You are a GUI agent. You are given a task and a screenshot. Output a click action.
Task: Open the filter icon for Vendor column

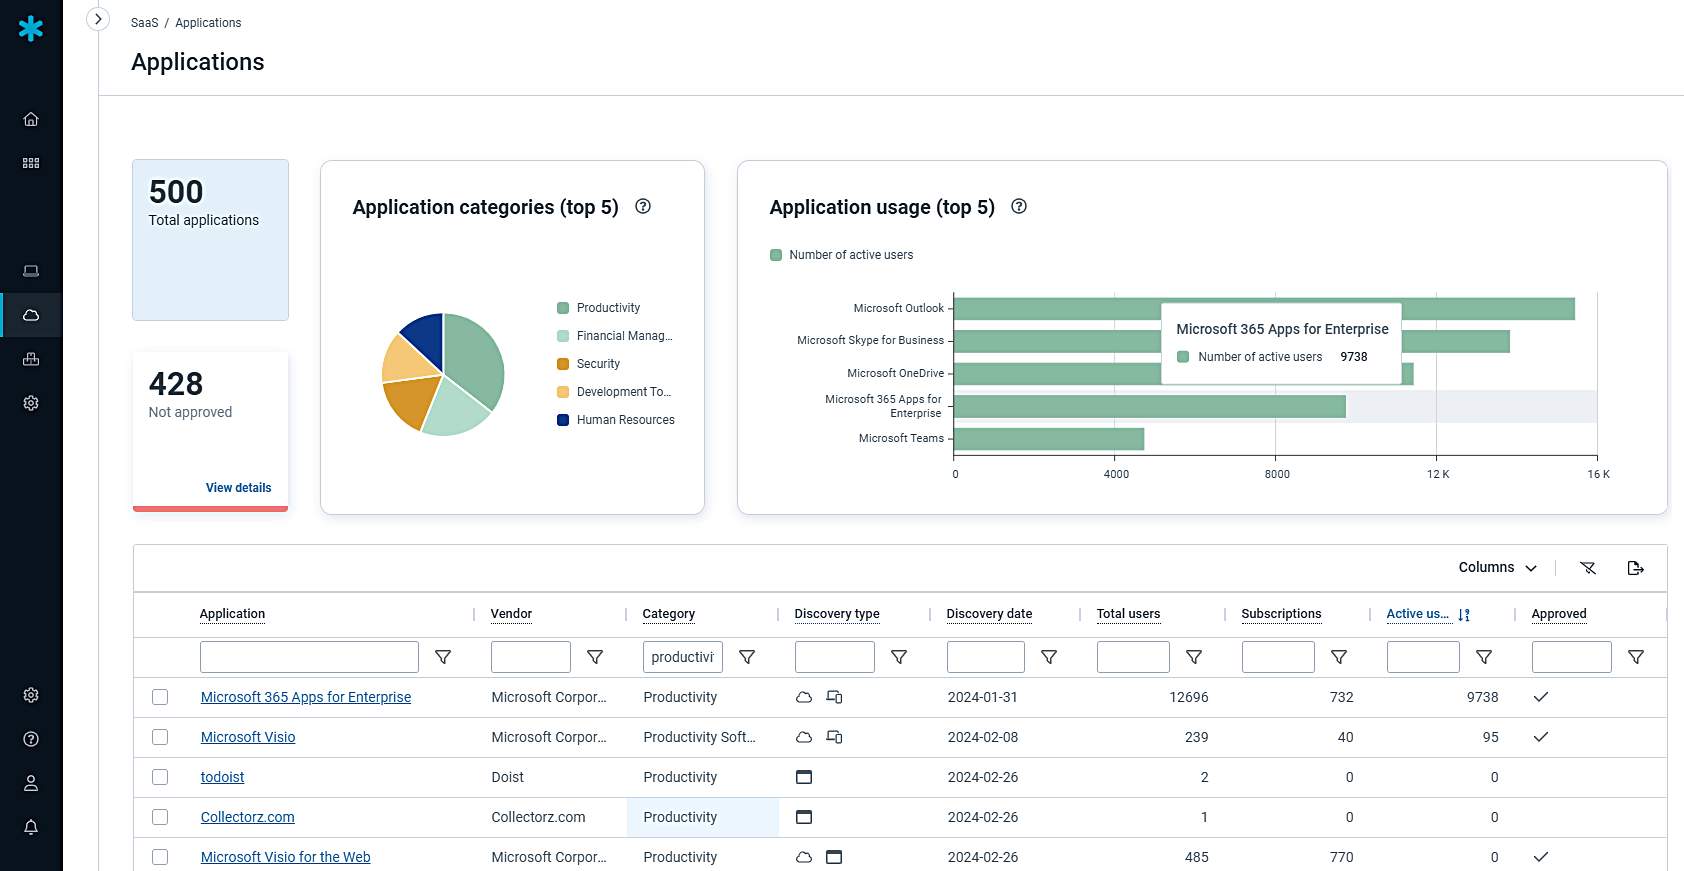pos(595,657)
